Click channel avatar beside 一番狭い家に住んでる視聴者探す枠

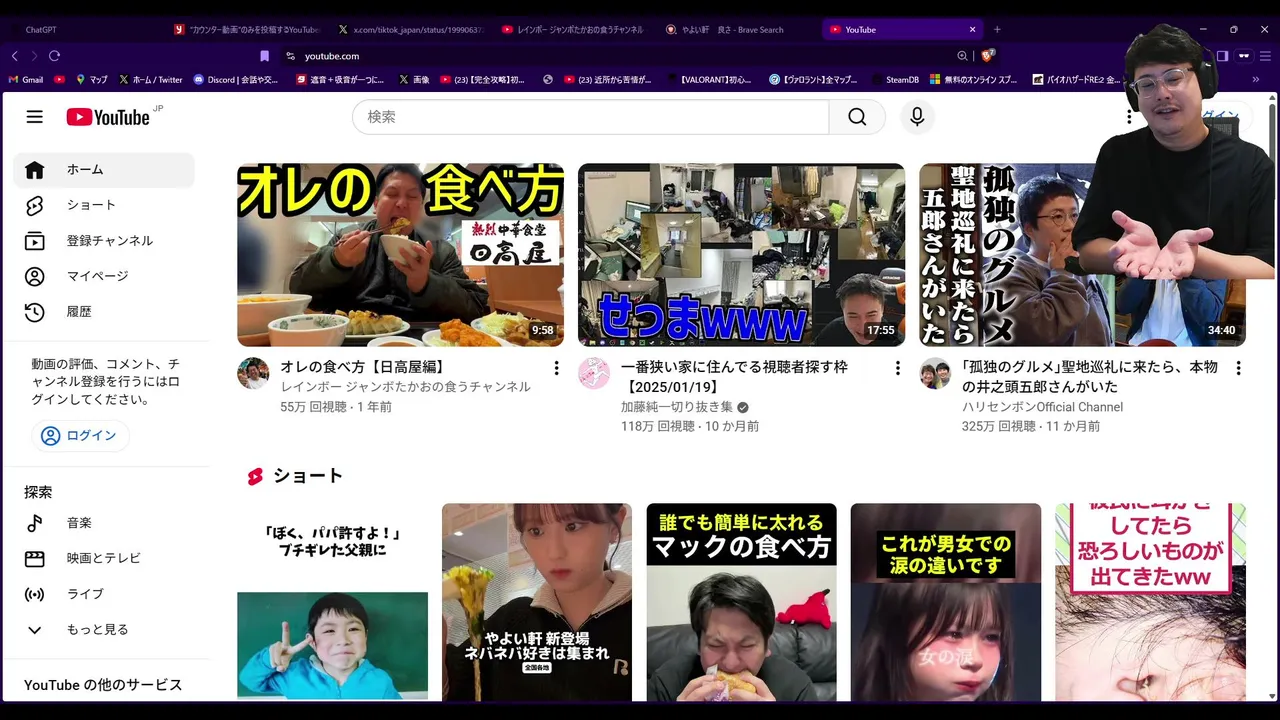[x=594, y=373]
